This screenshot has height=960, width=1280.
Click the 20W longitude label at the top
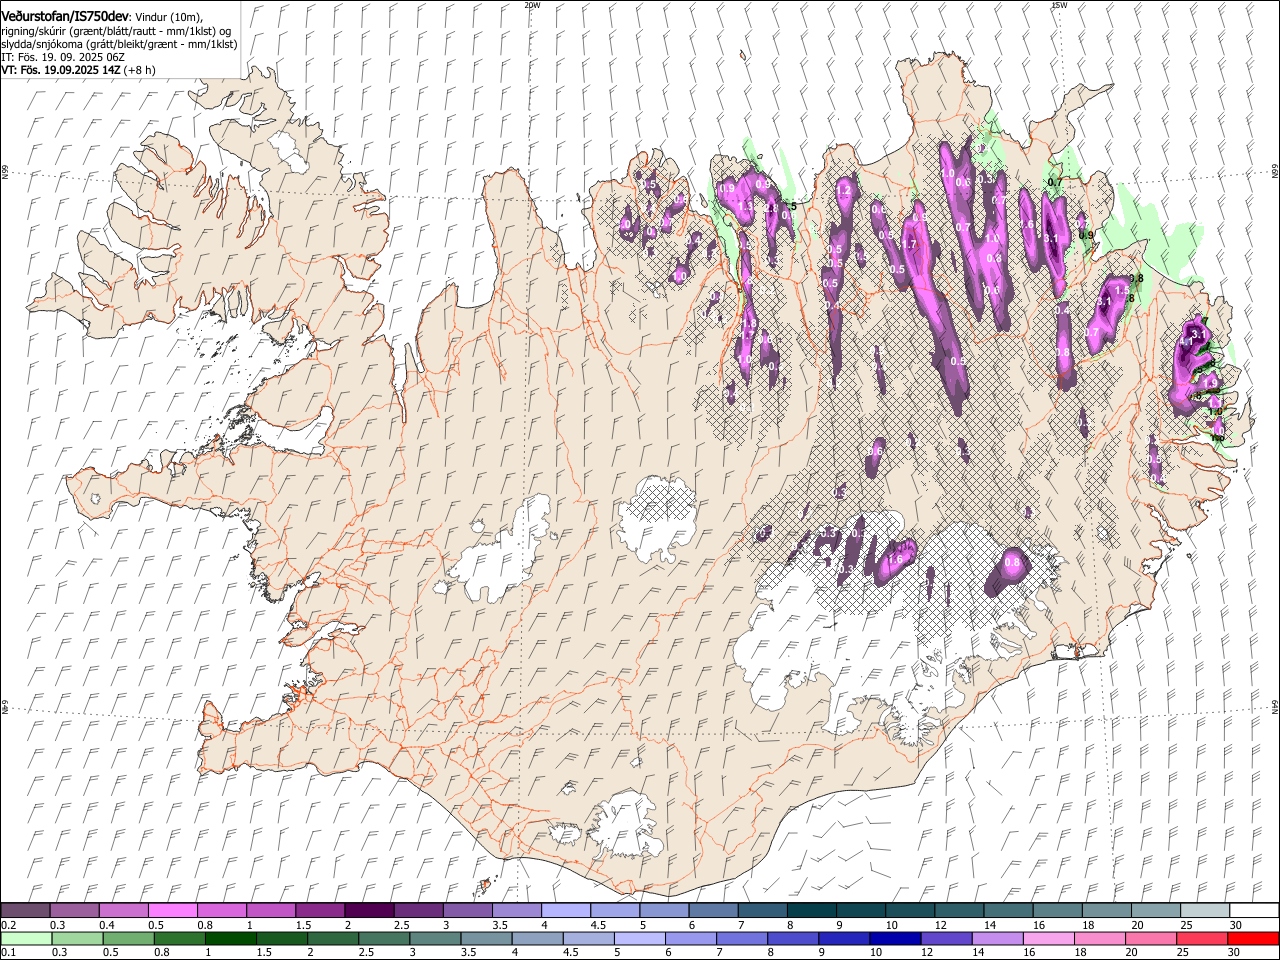click(x=531, y=5)
